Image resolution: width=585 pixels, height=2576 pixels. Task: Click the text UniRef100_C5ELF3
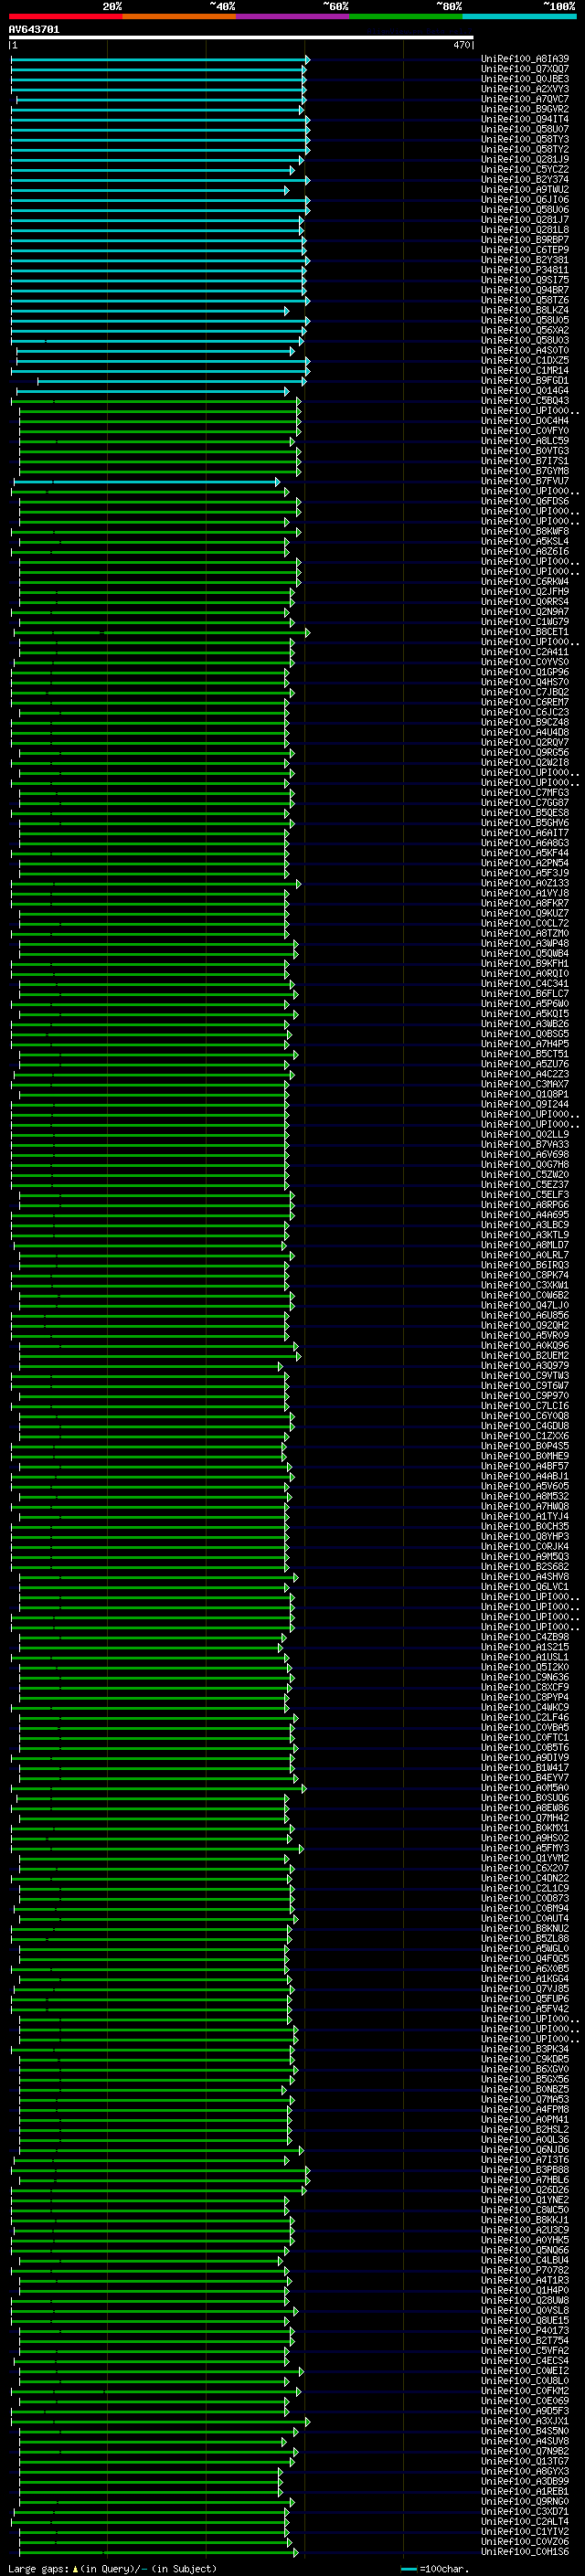pos(525,1195)
